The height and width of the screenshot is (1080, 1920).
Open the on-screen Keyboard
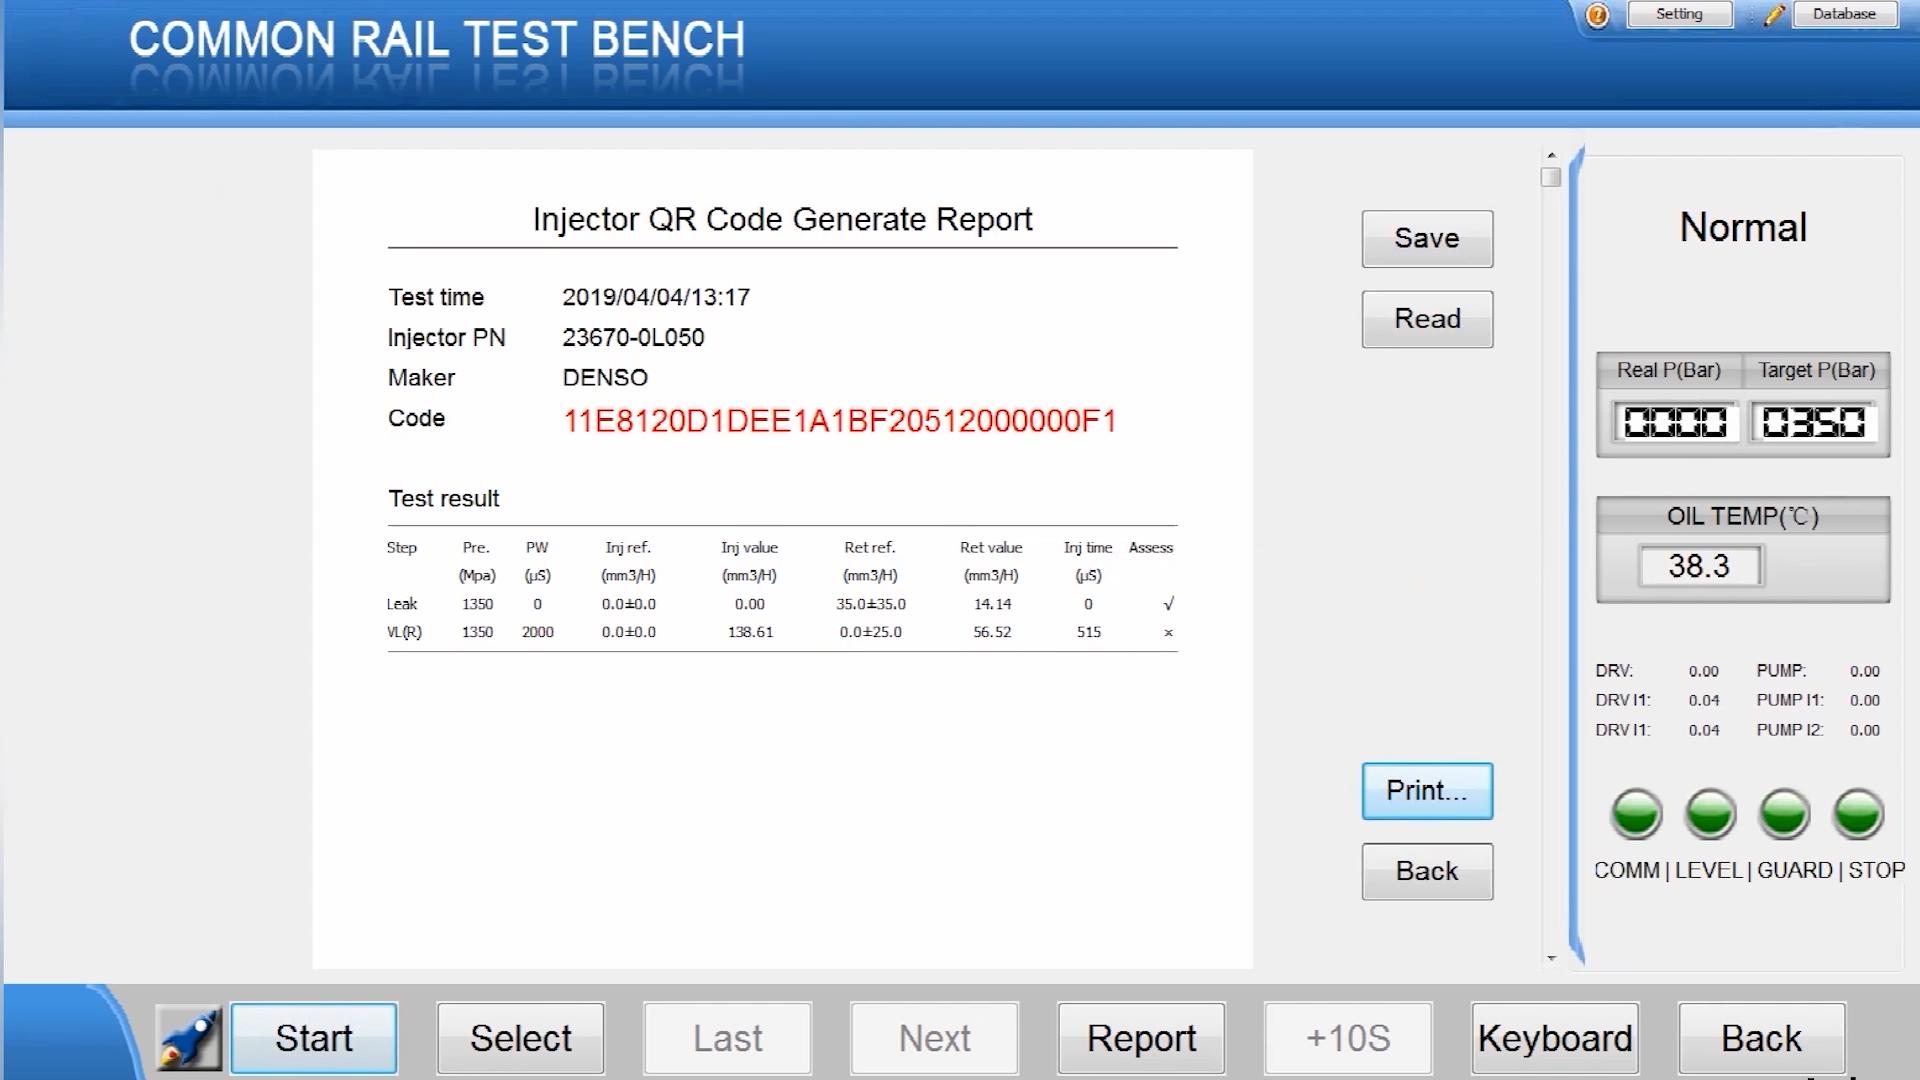1555,1038
